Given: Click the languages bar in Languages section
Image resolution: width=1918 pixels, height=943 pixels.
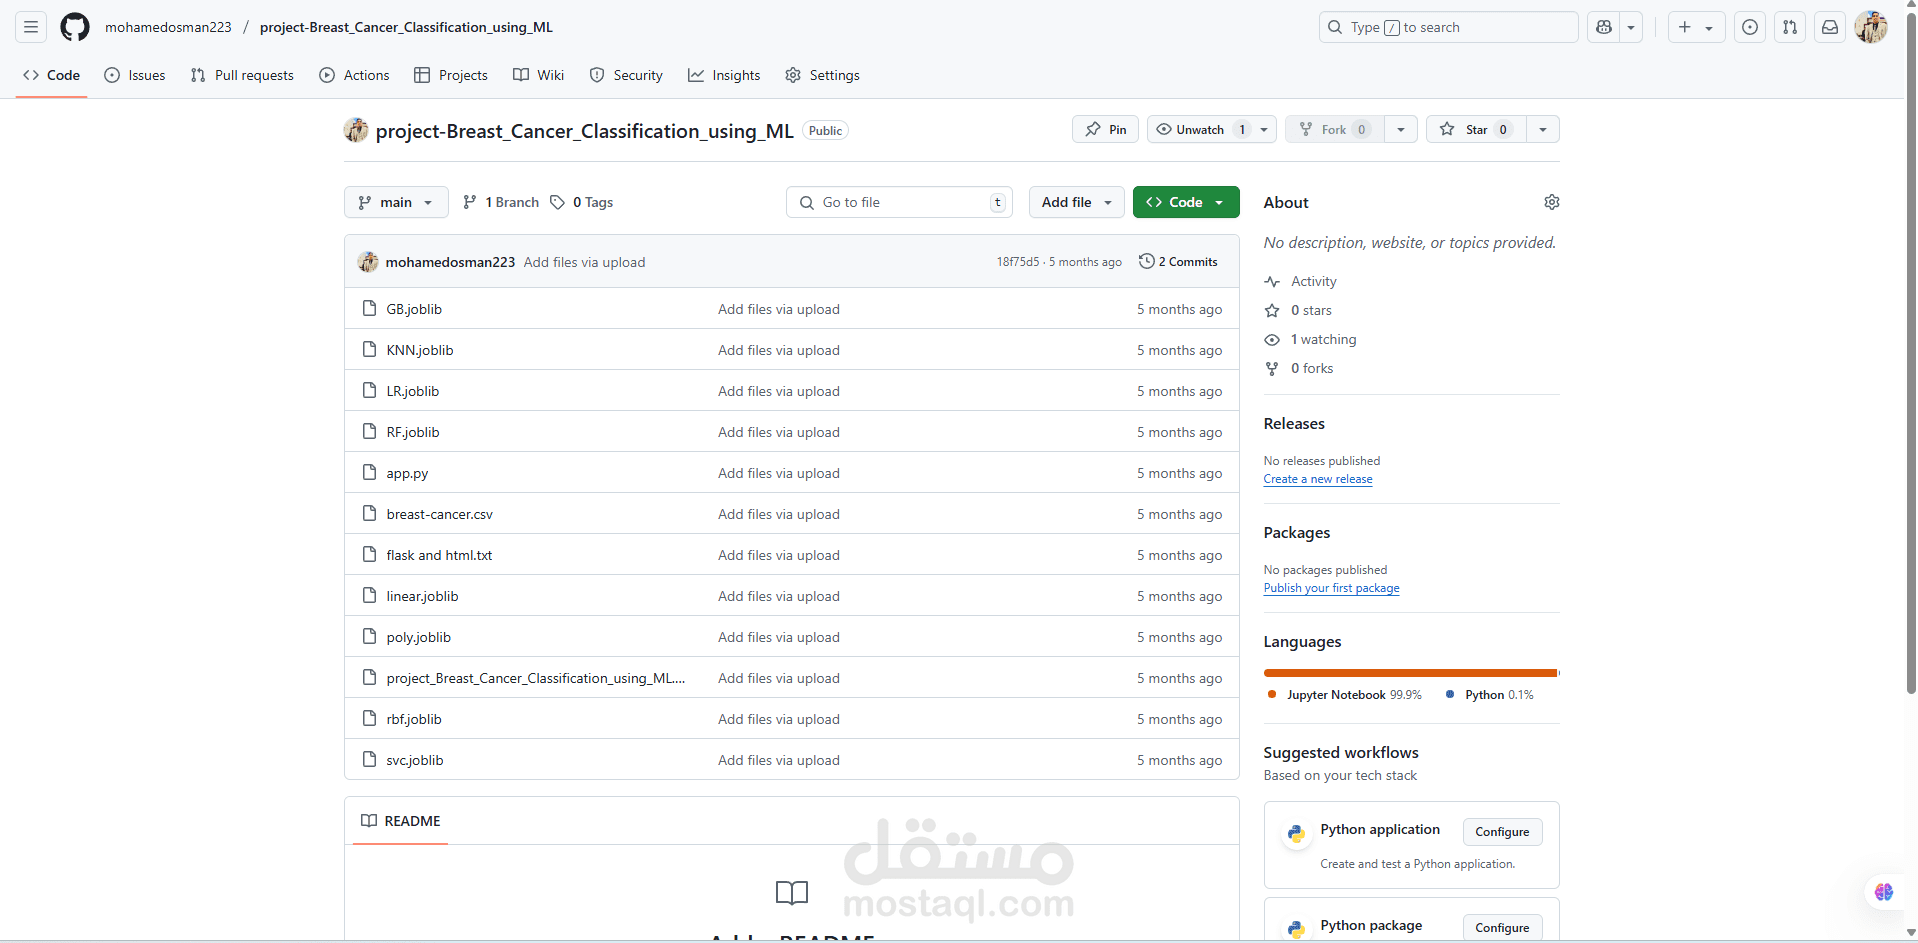Looking at the screenshot, I should click(1411, 673).
